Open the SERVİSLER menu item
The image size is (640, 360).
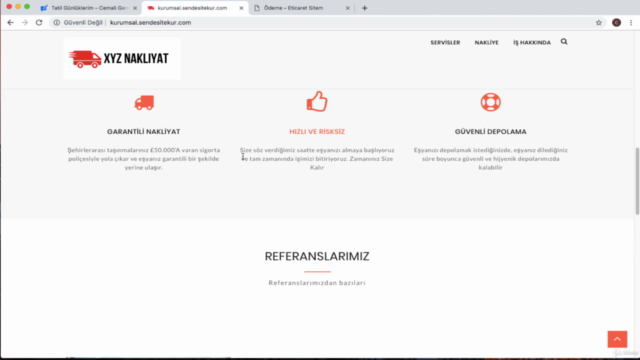445,42
